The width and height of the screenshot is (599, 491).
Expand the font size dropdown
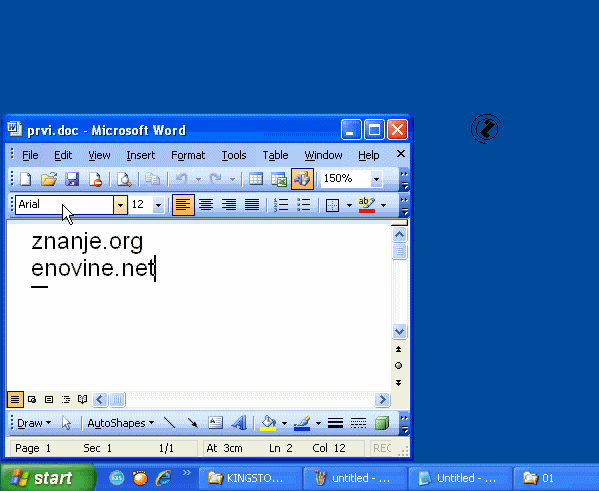coord(158,205)
